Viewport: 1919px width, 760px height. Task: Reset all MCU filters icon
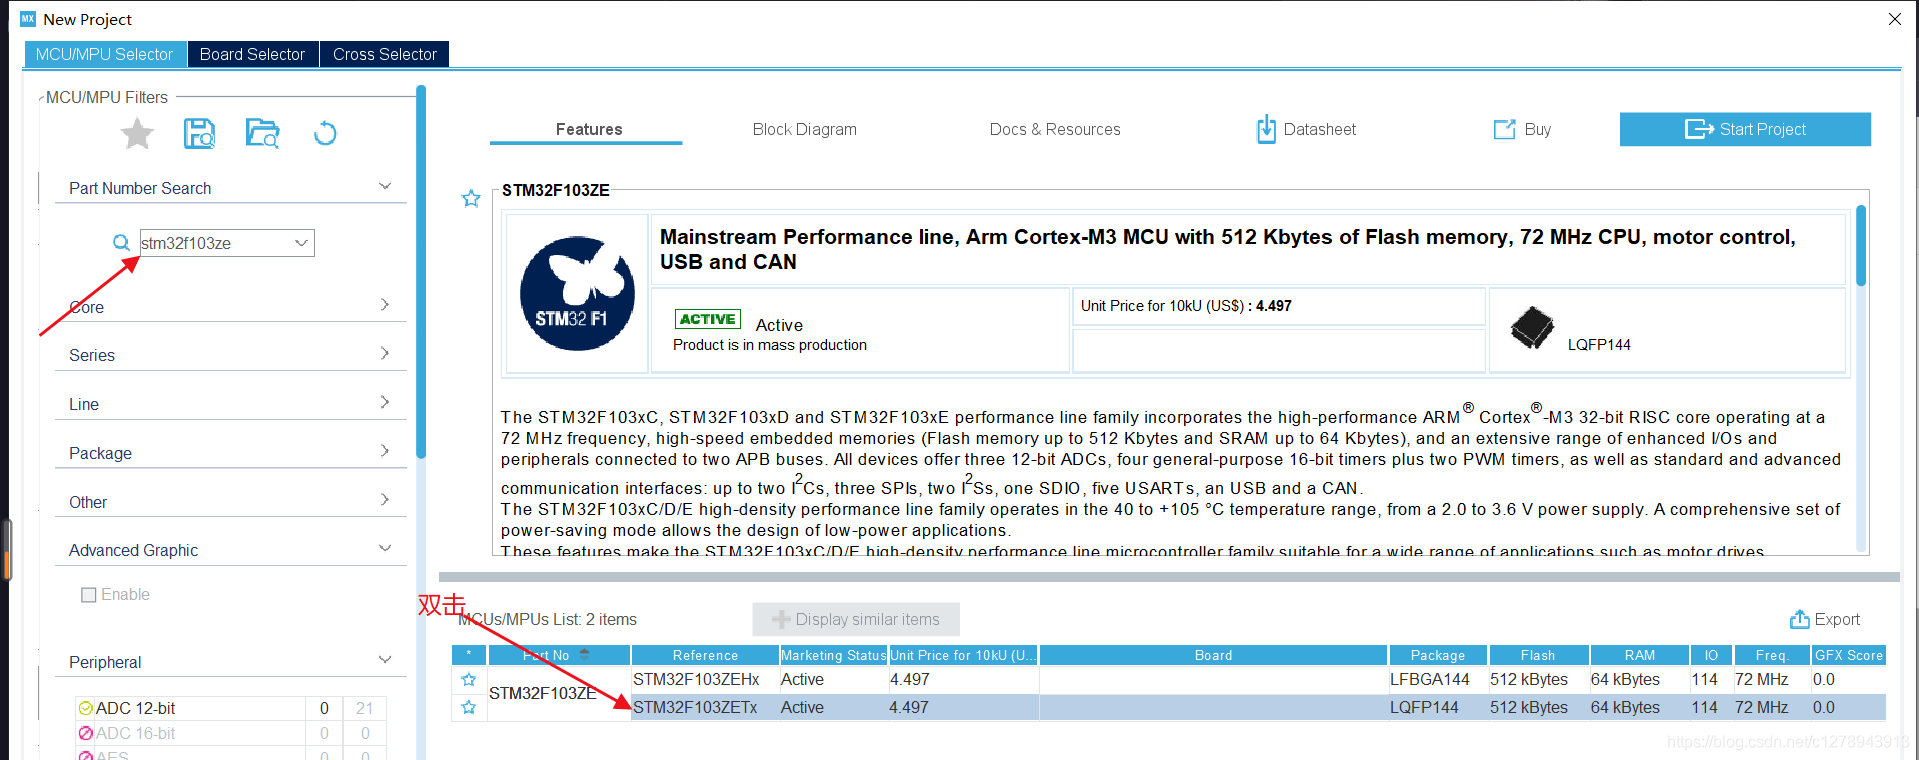tap(325, 133)
